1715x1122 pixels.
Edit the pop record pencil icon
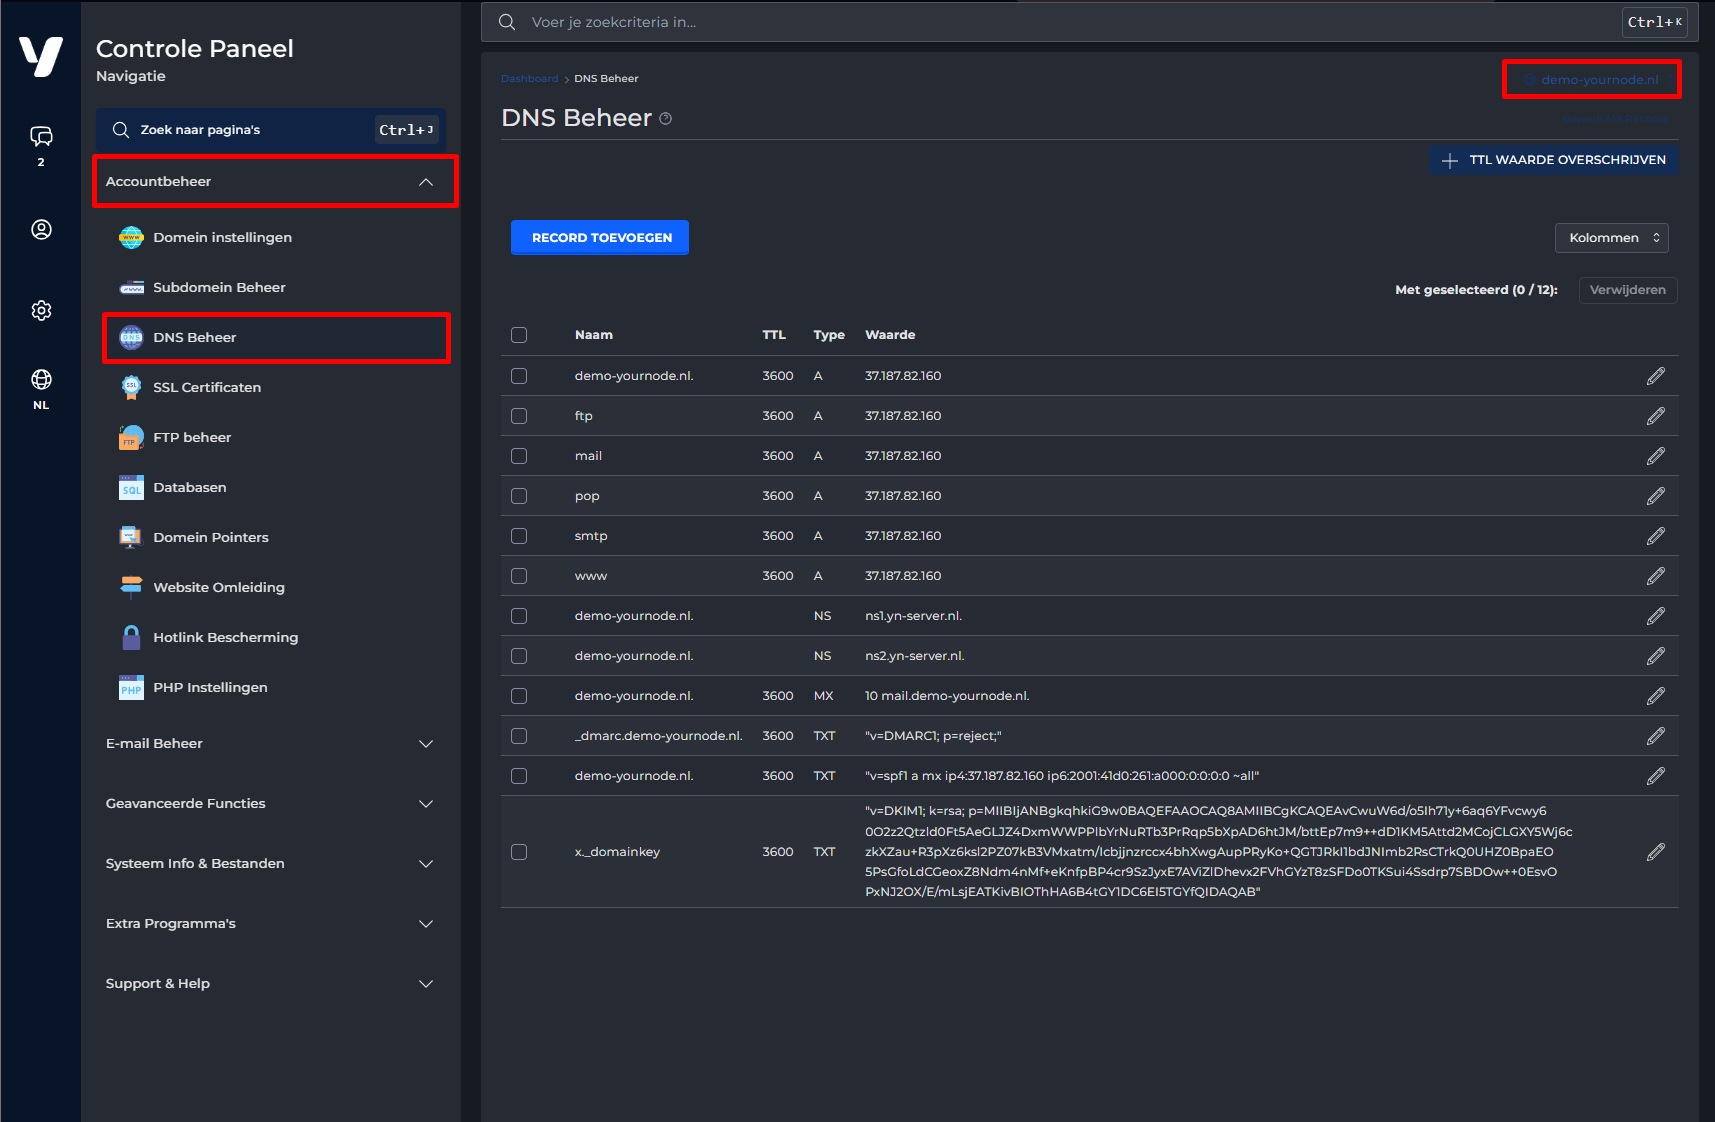click(1656, 496)
